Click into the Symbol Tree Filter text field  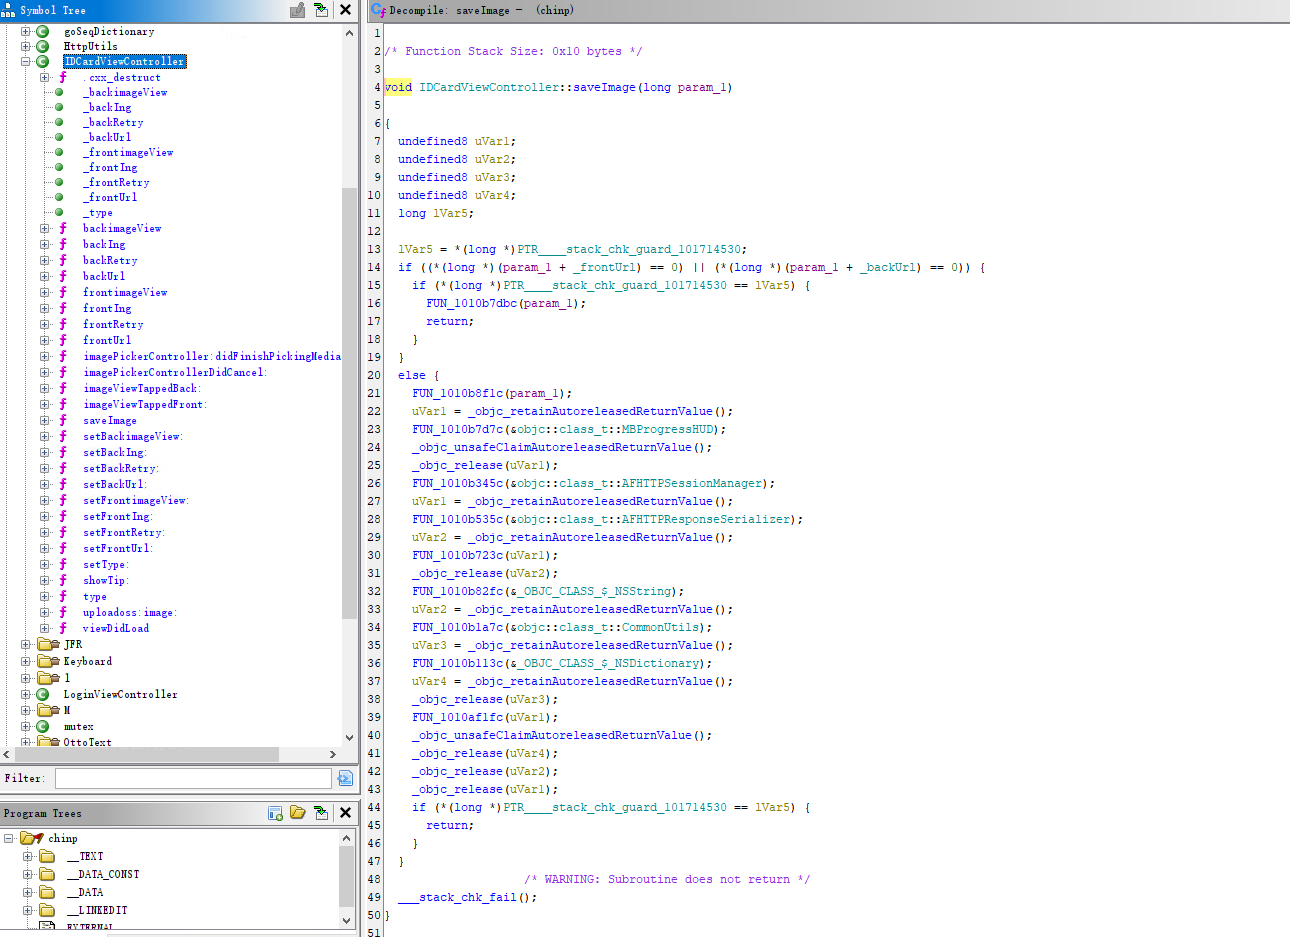192,778
